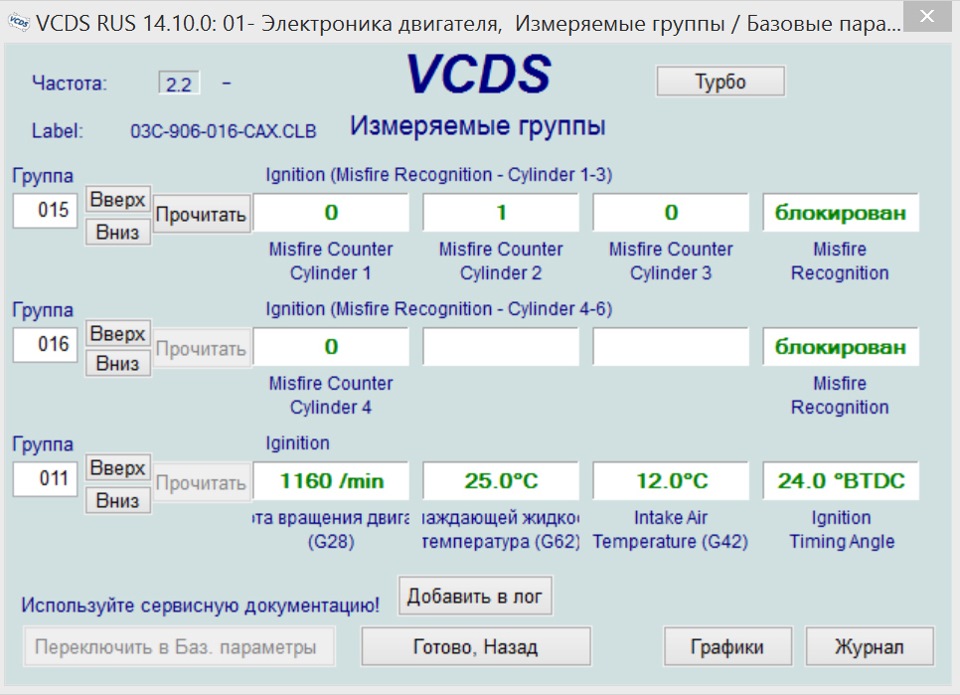Open Журнал button
Viewport: 960px width, 695px height.
(x=869, y=647)
